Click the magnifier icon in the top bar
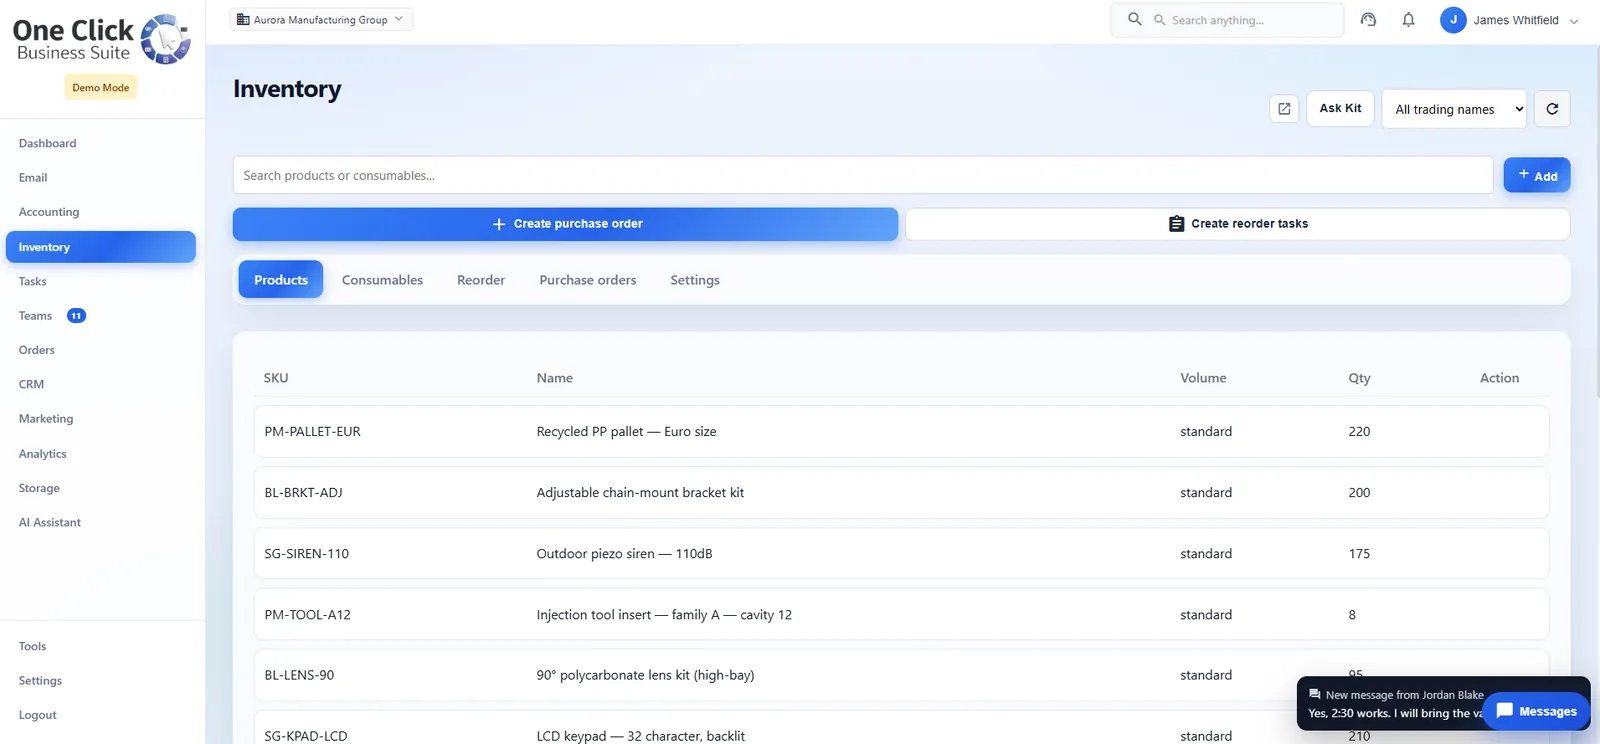 1135,19
